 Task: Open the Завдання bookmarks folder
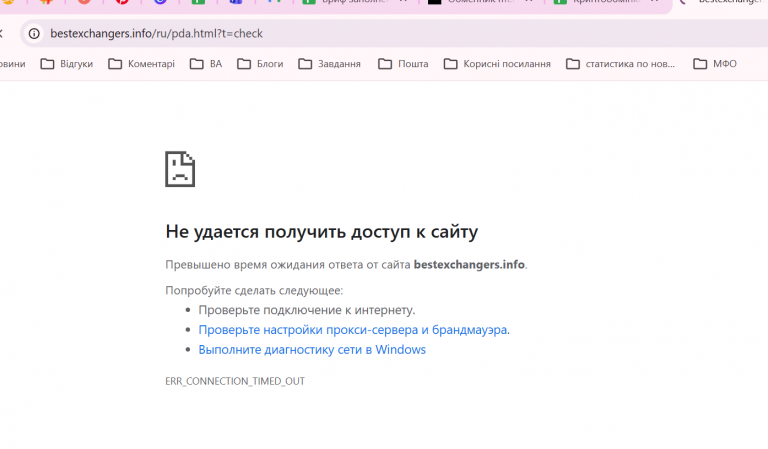pos(330,64)
